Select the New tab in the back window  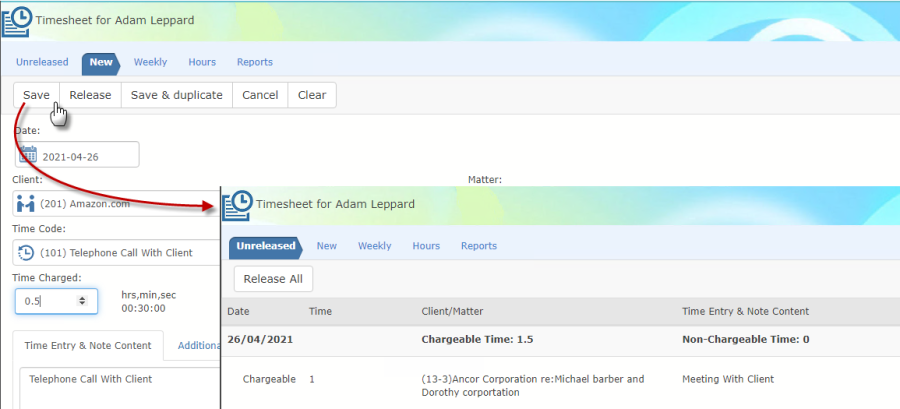coord(101,64)
